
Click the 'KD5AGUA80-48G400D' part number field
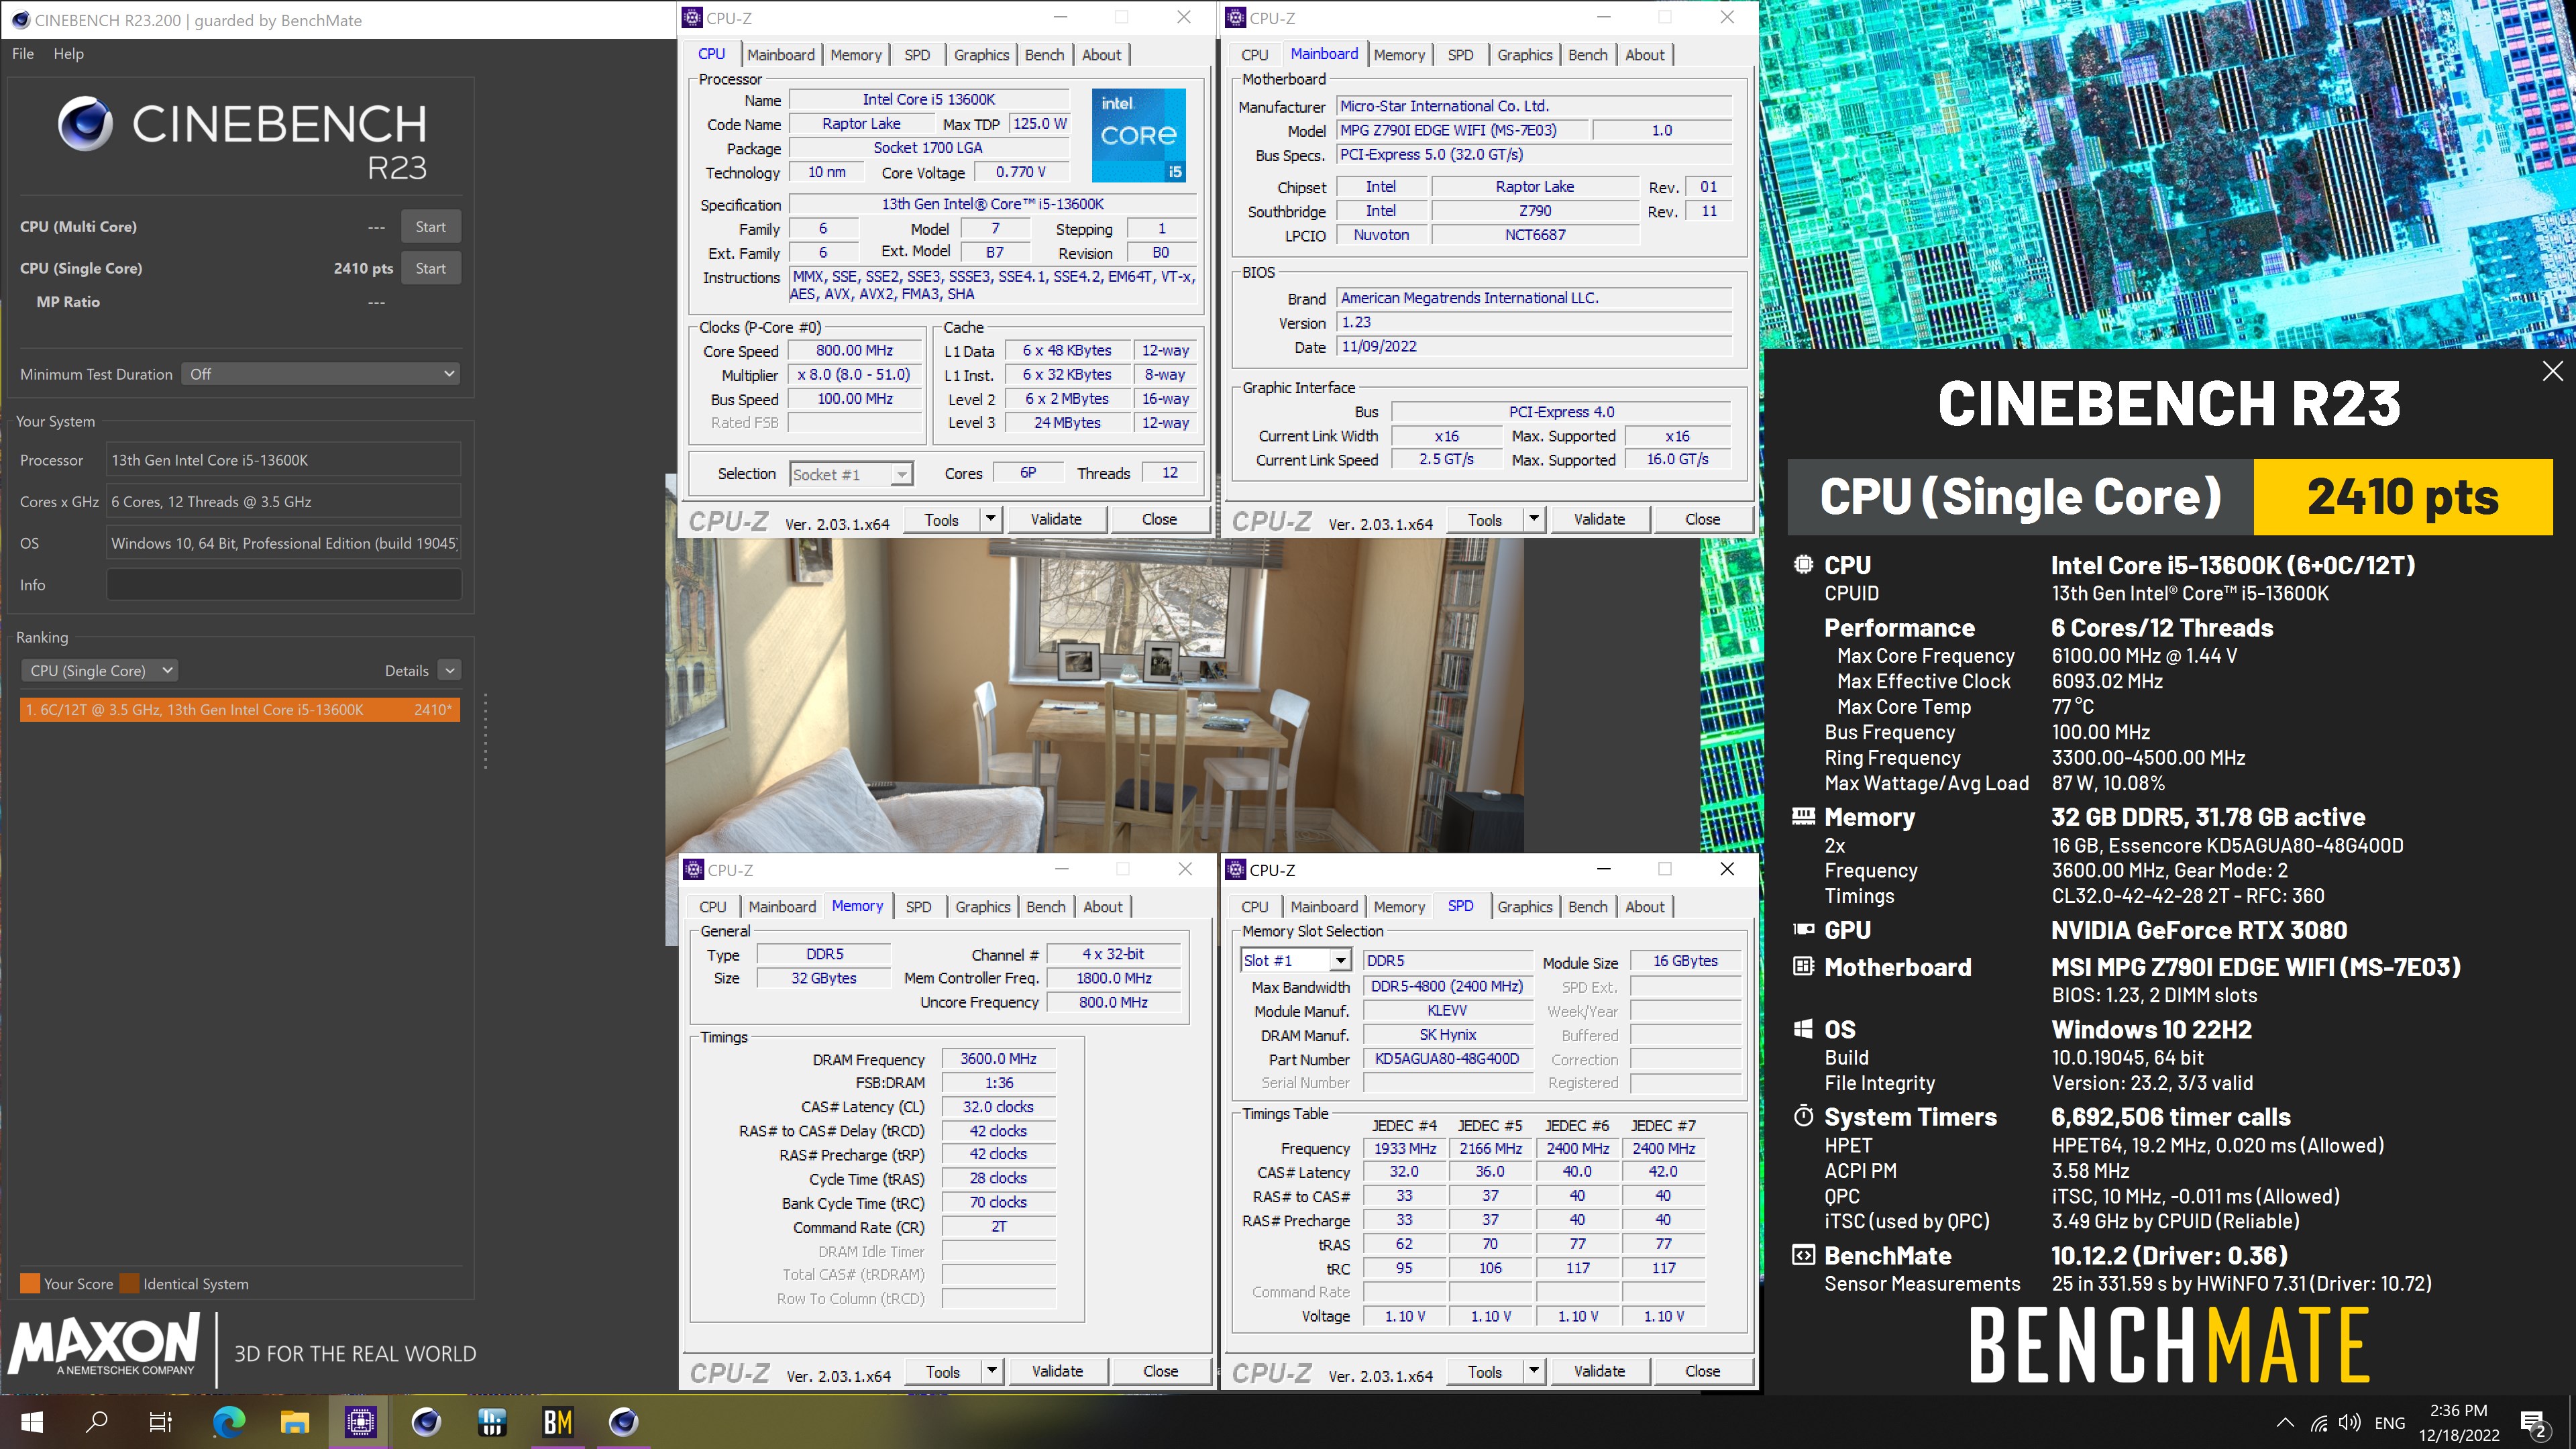click(1447, 1058)
